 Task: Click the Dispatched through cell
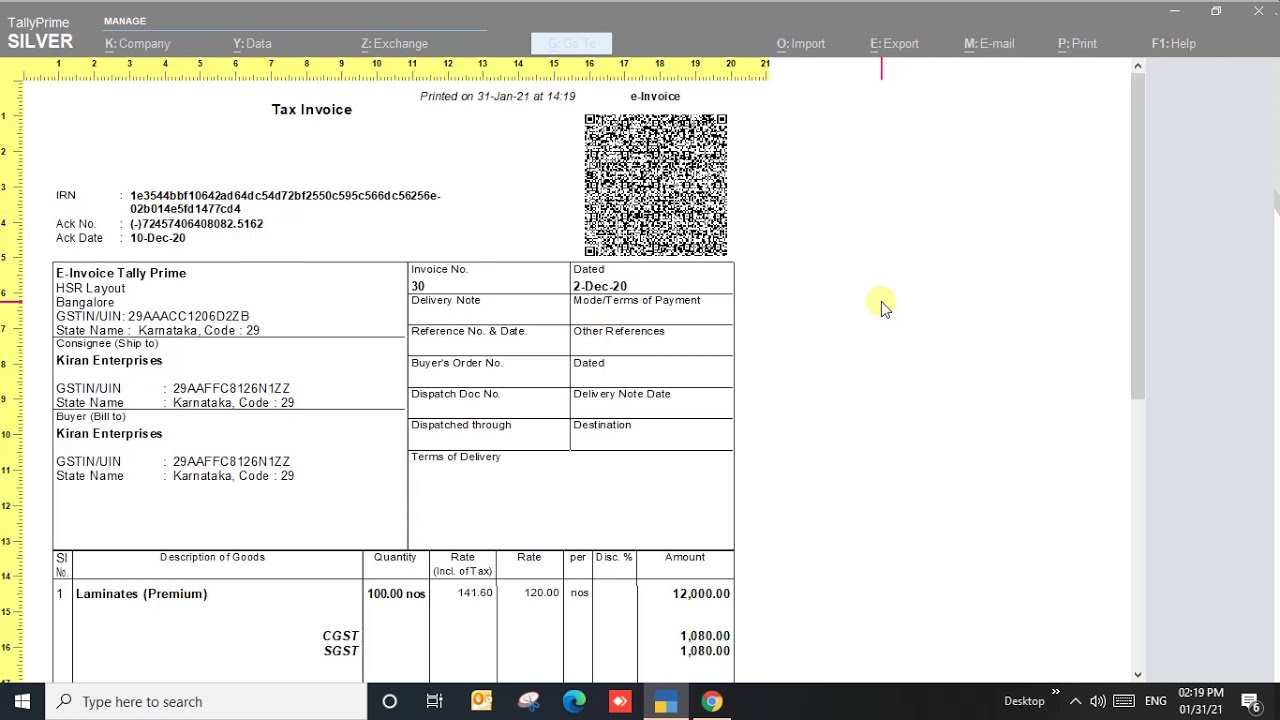click(x=489, y=433)
